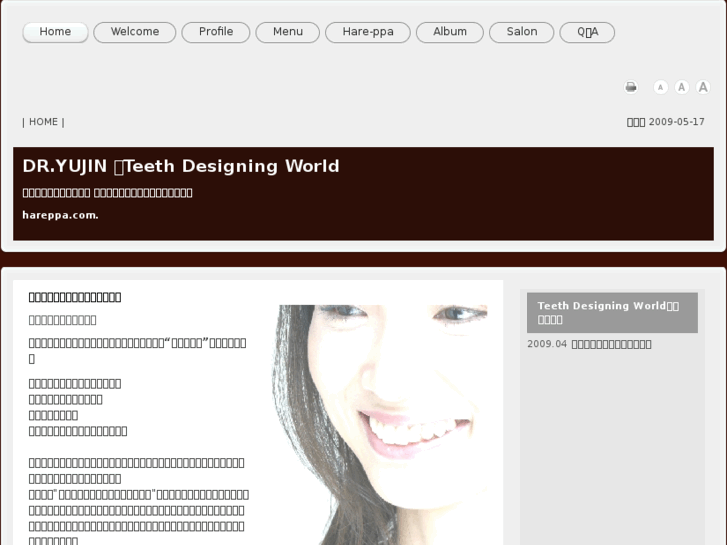Open the Q&A page
The width and height of the screenshot is (727, 545).
pos(587,32)
